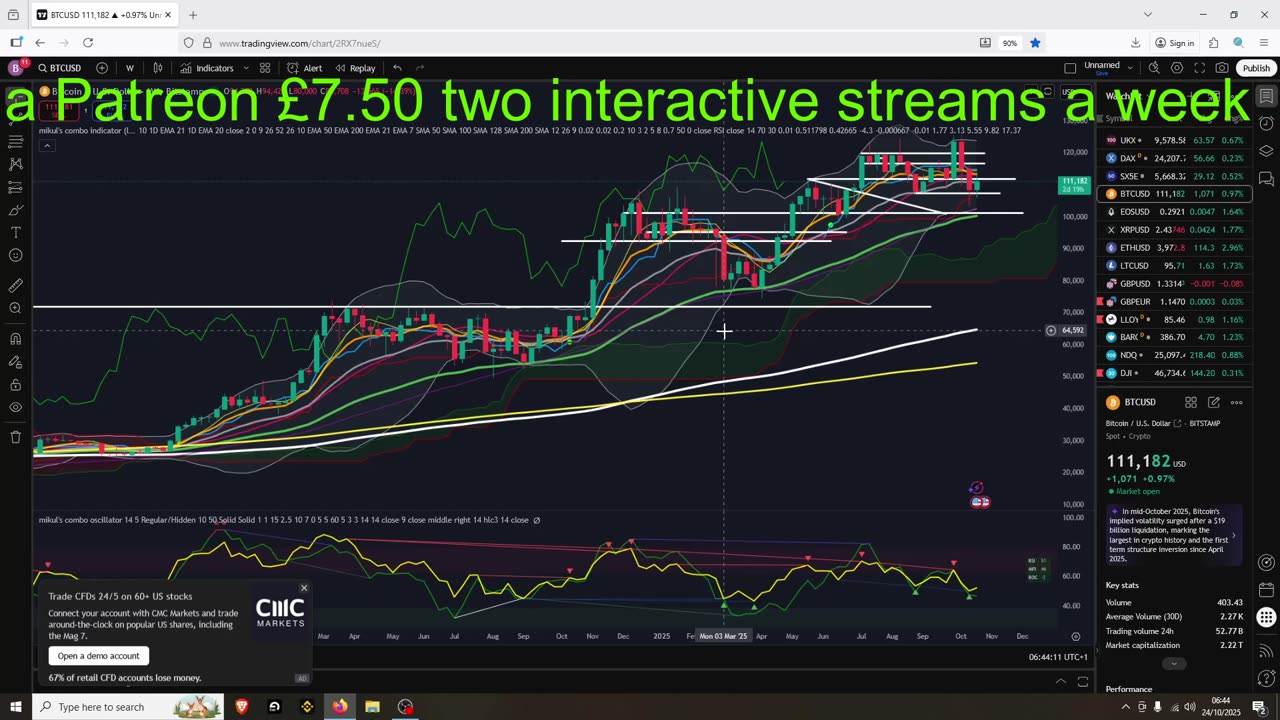Close the CMC Markets advert
The width and height of the screenshot is (1280, 720).
[x=304, y=588]
